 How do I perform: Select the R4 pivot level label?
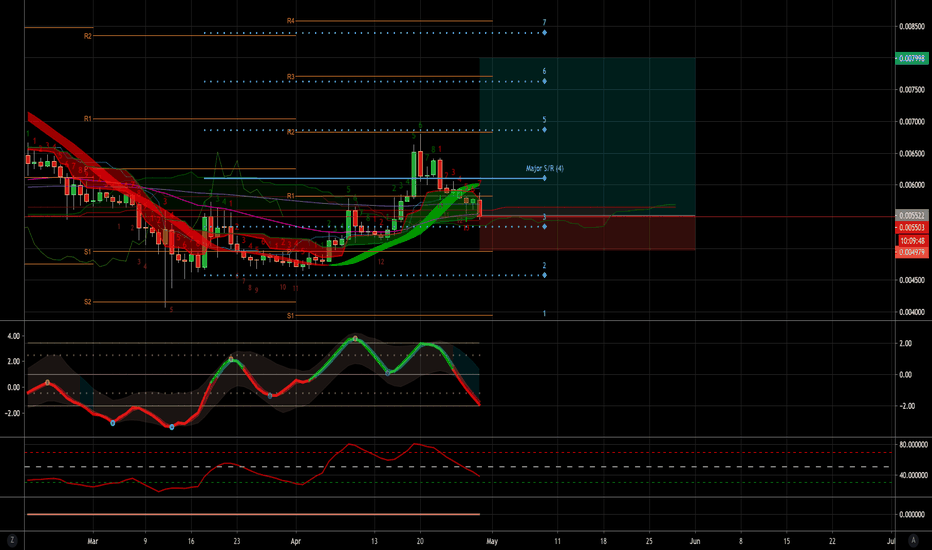[x=291, y=21]
